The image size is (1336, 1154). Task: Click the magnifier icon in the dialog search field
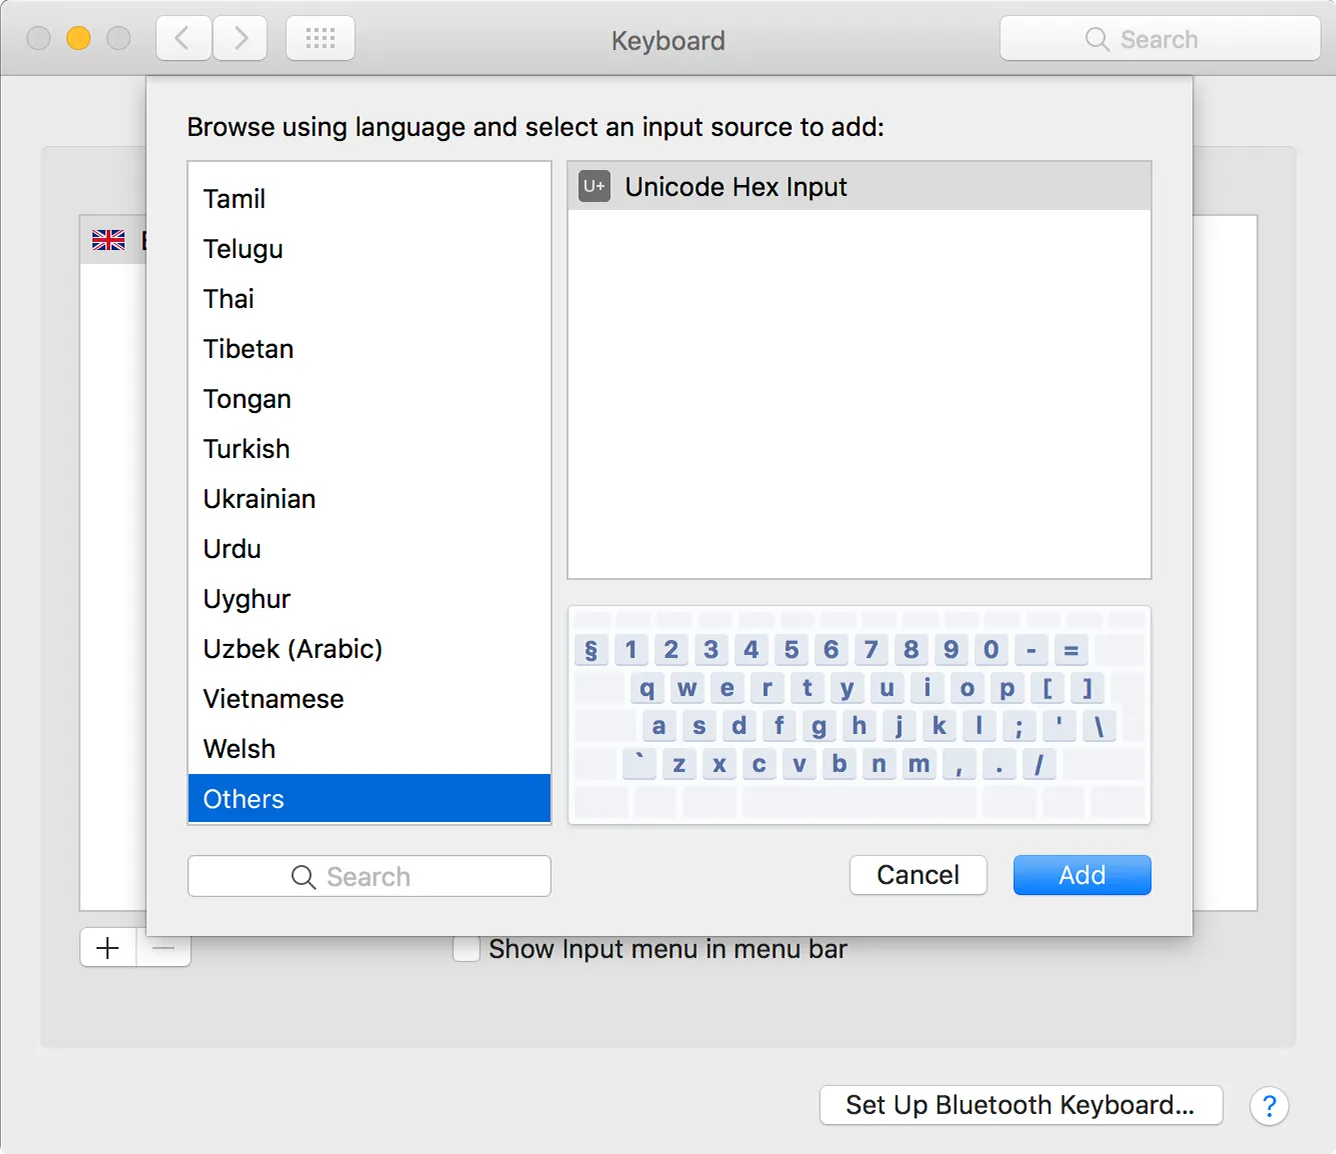(305, 876)
